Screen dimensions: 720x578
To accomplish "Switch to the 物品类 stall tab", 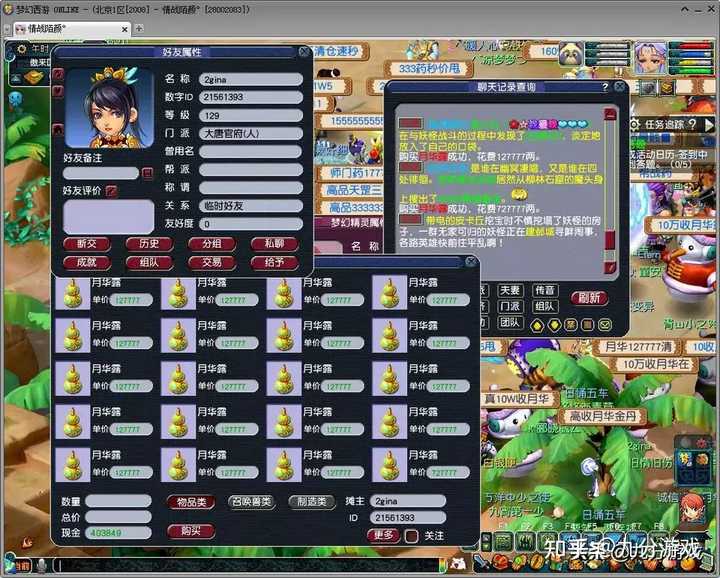I will coord(191,502).
